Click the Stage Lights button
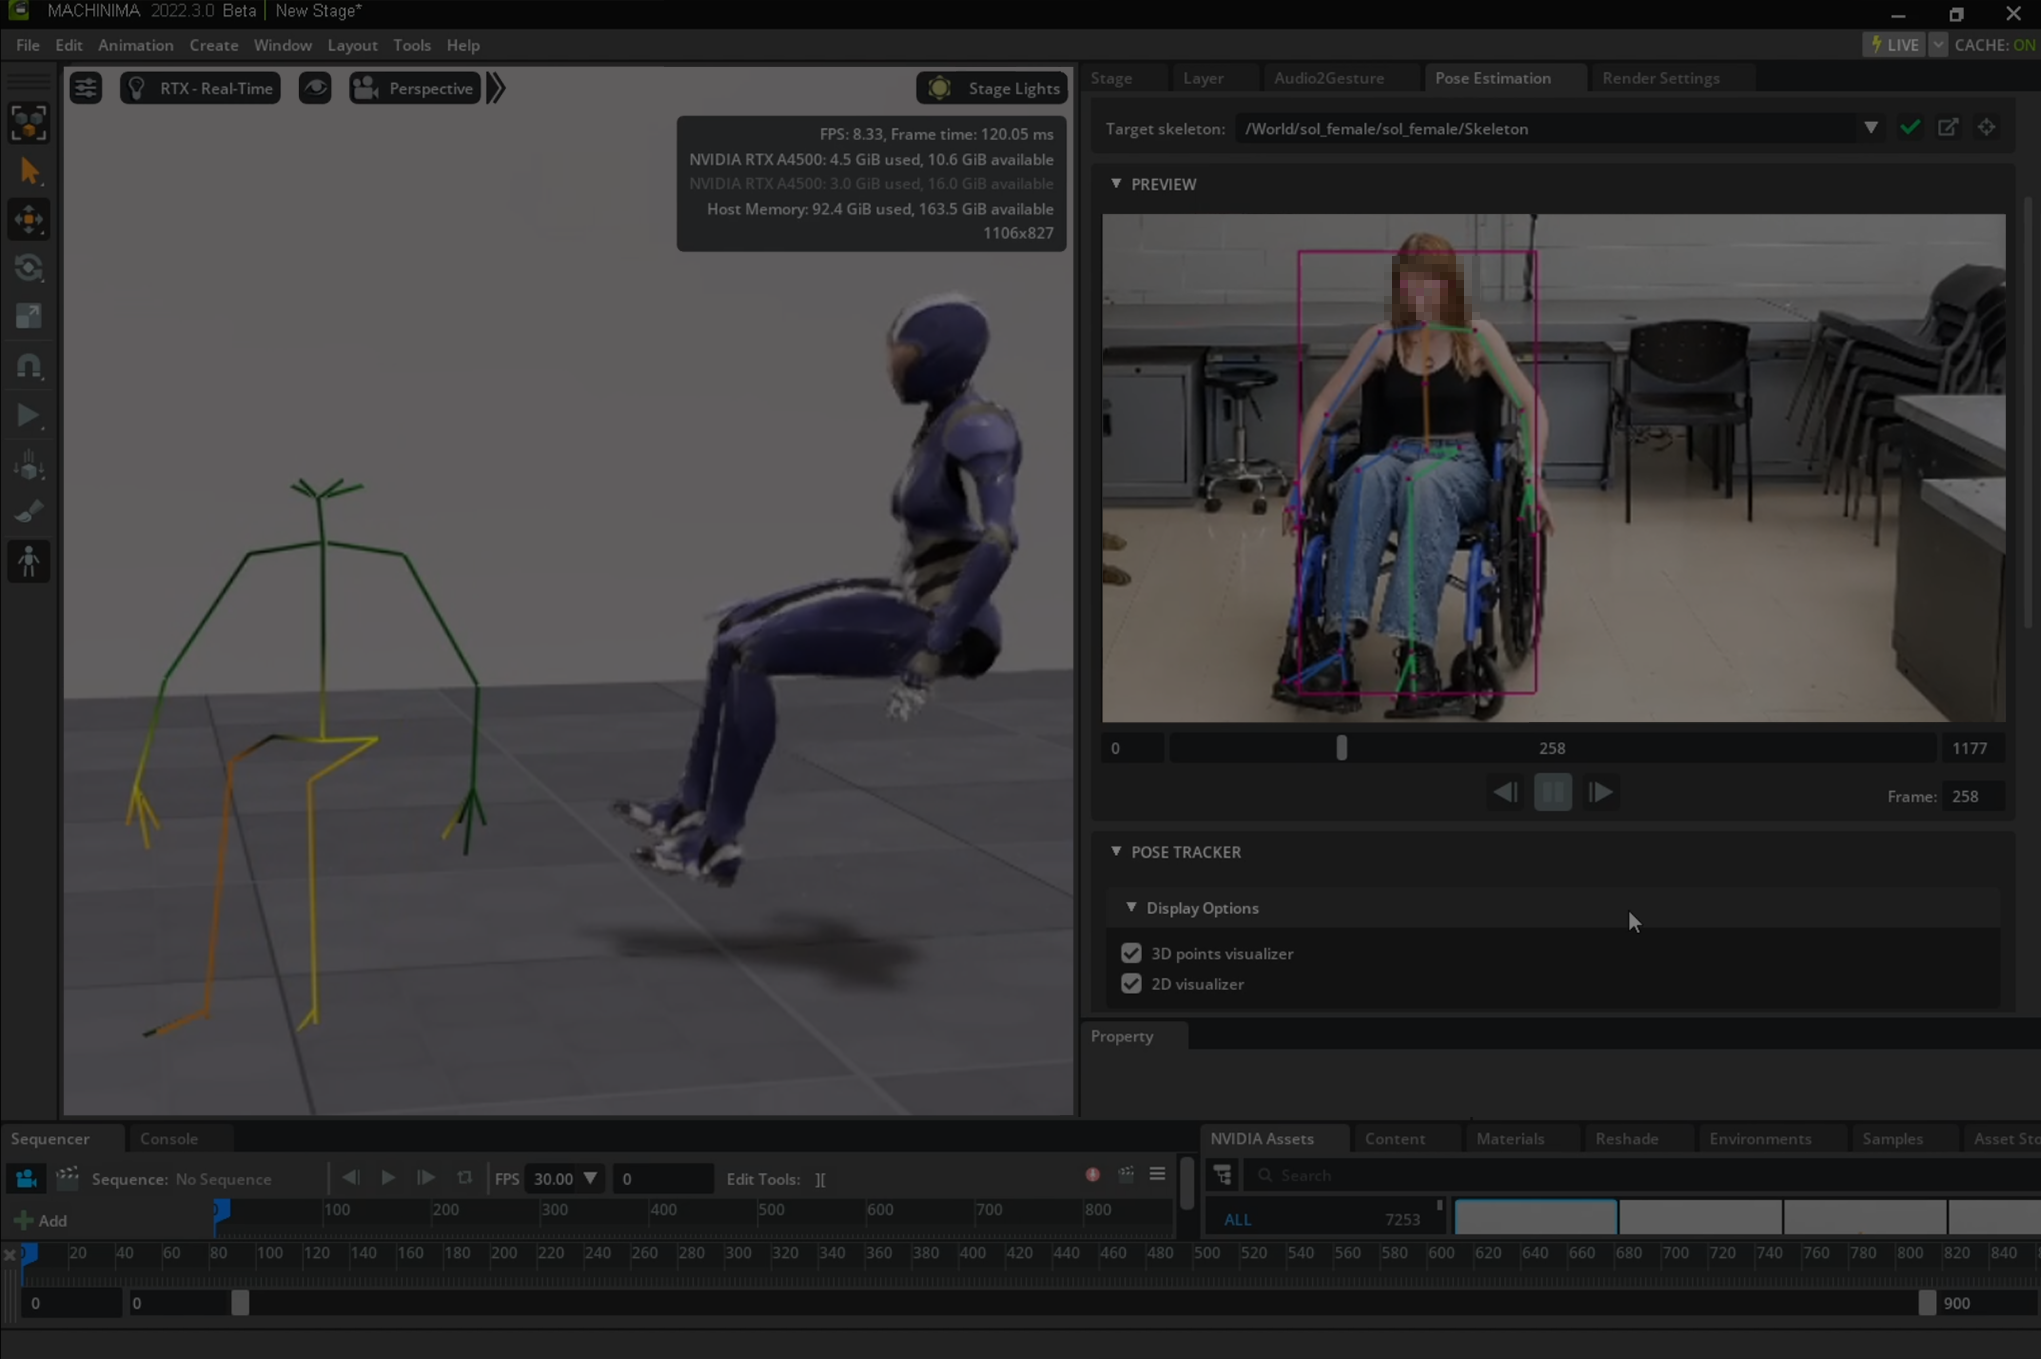Screen dimensions: 2041x1359 pyautogui.click(x=993, y=88)
